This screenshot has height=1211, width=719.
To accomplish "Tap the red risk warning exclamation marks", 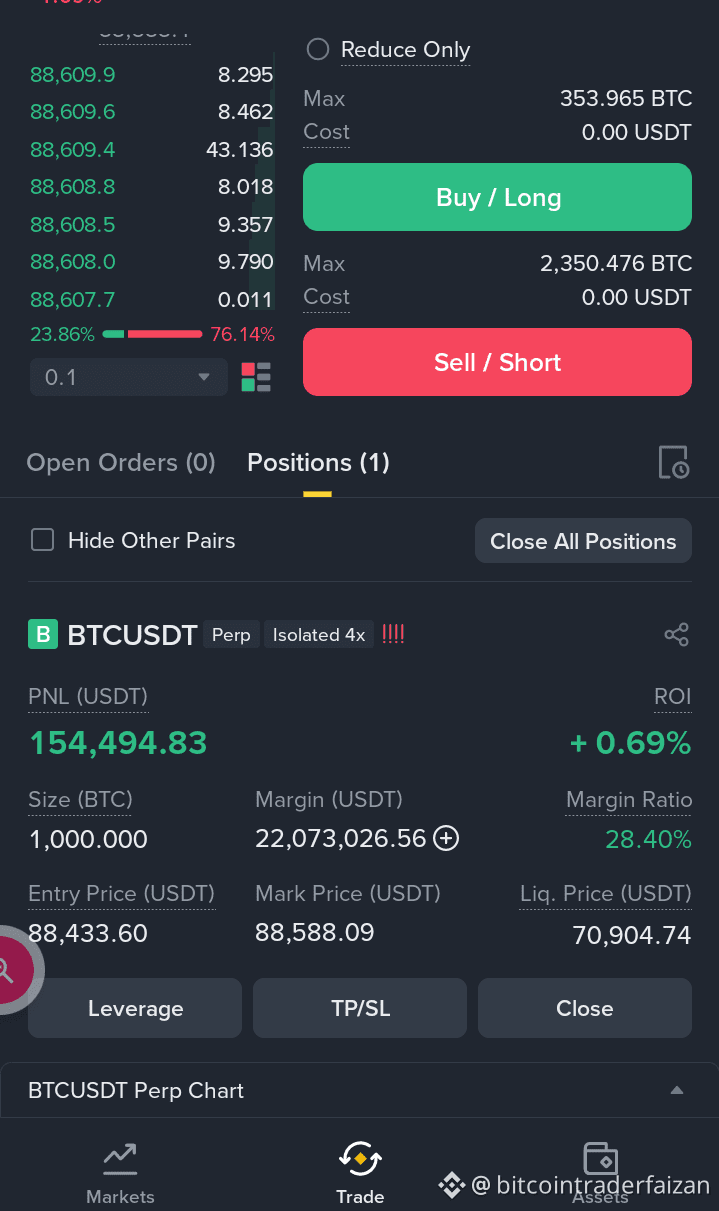I will (393, 634).
